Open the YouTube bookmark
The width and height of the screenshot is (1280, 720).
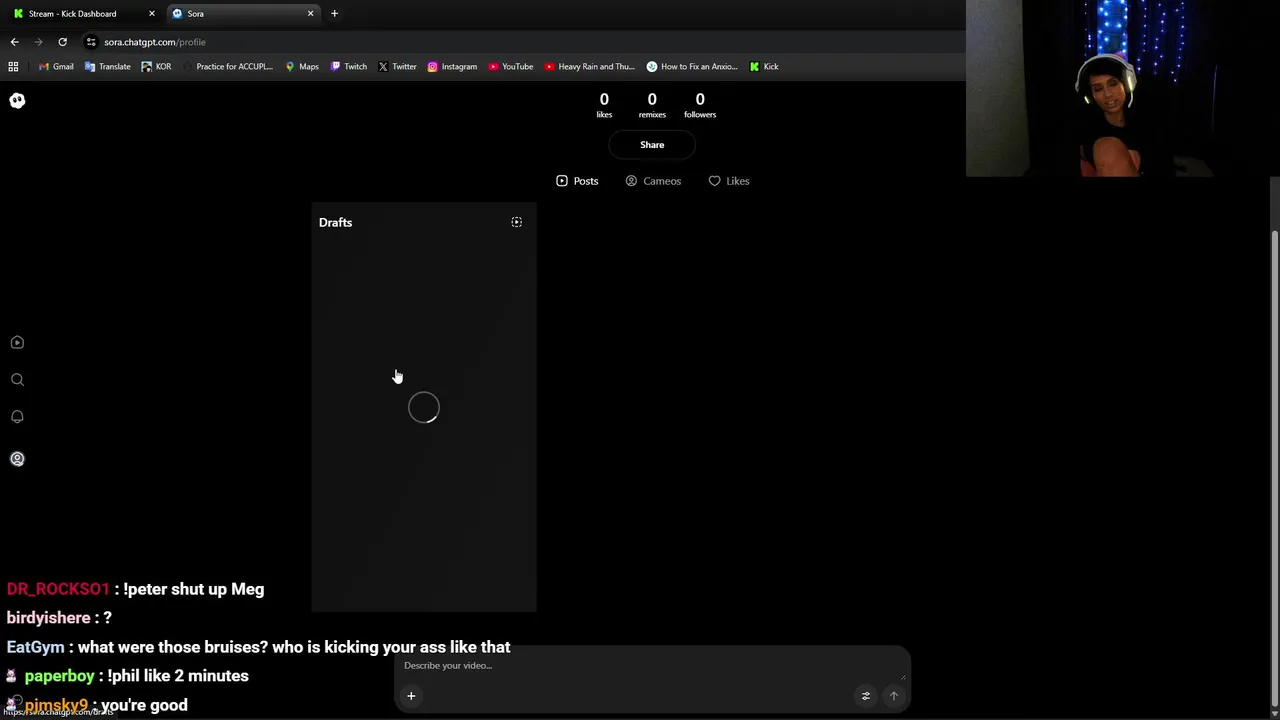[x=511, y=66]
